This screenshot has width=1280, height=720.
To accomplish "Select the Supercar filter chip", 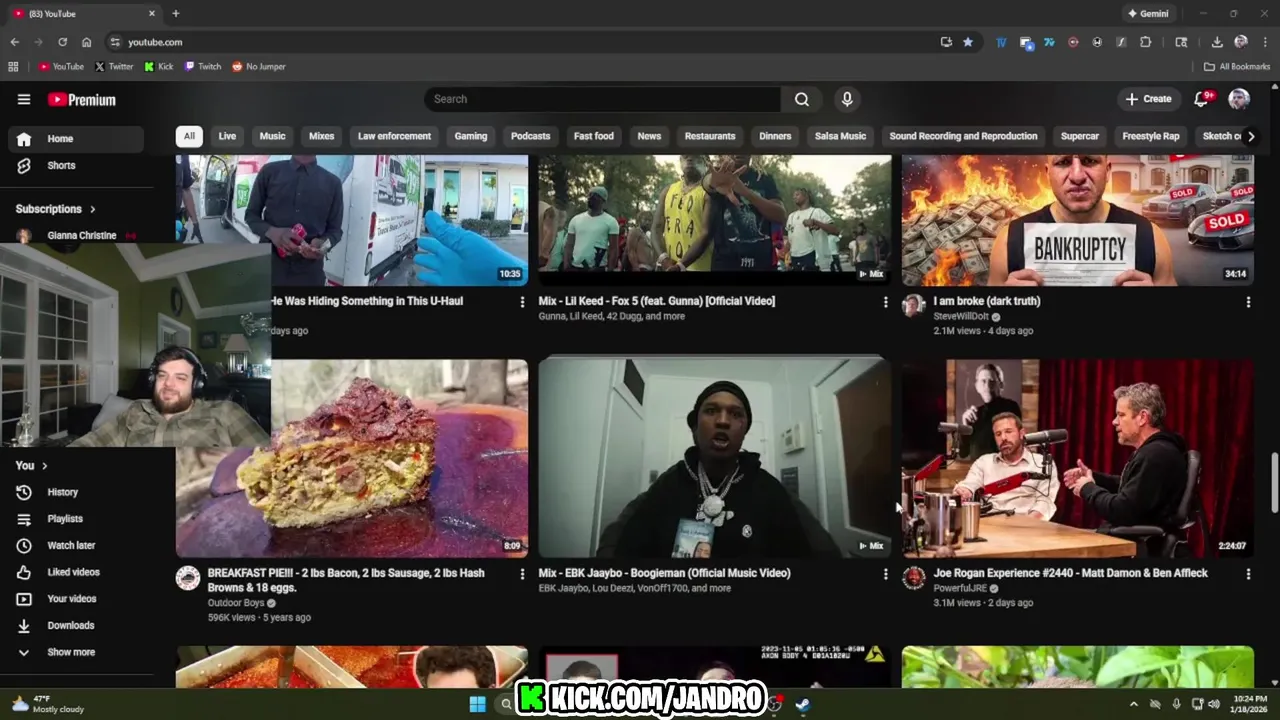I will [x=1080, y=136].
